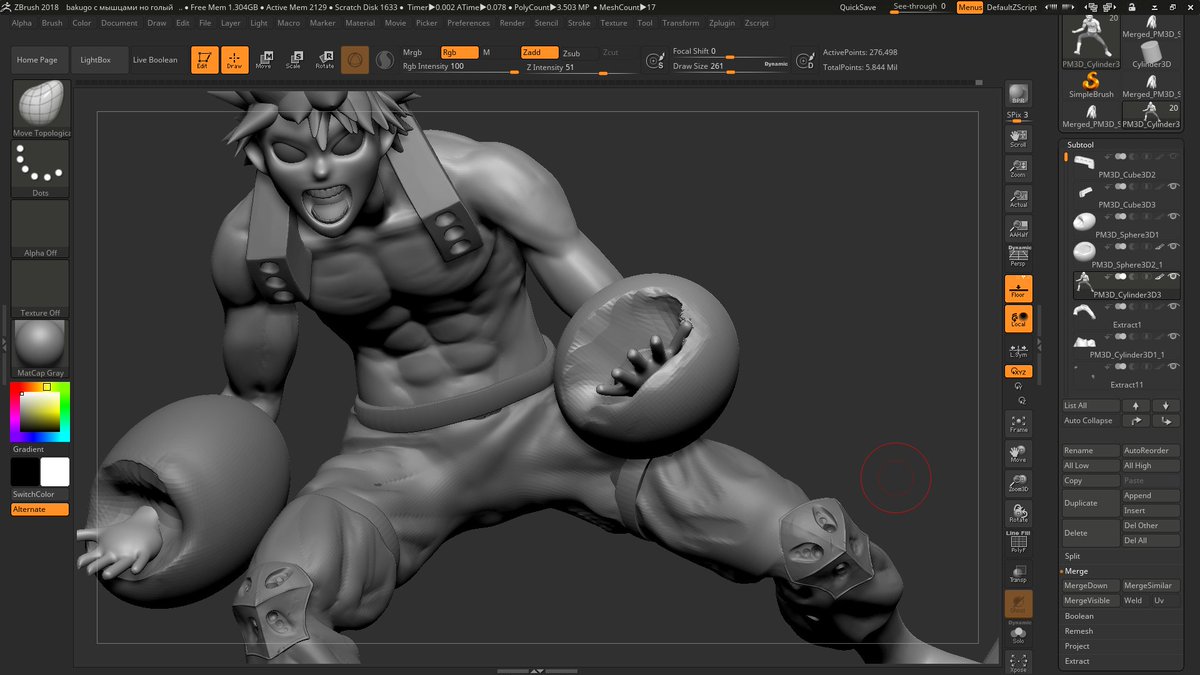Image resolution: width=1200 pixels, height=675 pixels.
Task: Toggle L.Sym local symmetry
Action: tap(1018, 349)
